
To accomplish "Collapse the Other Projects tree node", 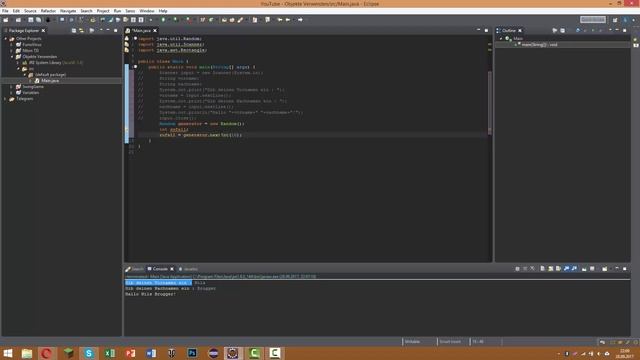I will (x=6, y=39).
